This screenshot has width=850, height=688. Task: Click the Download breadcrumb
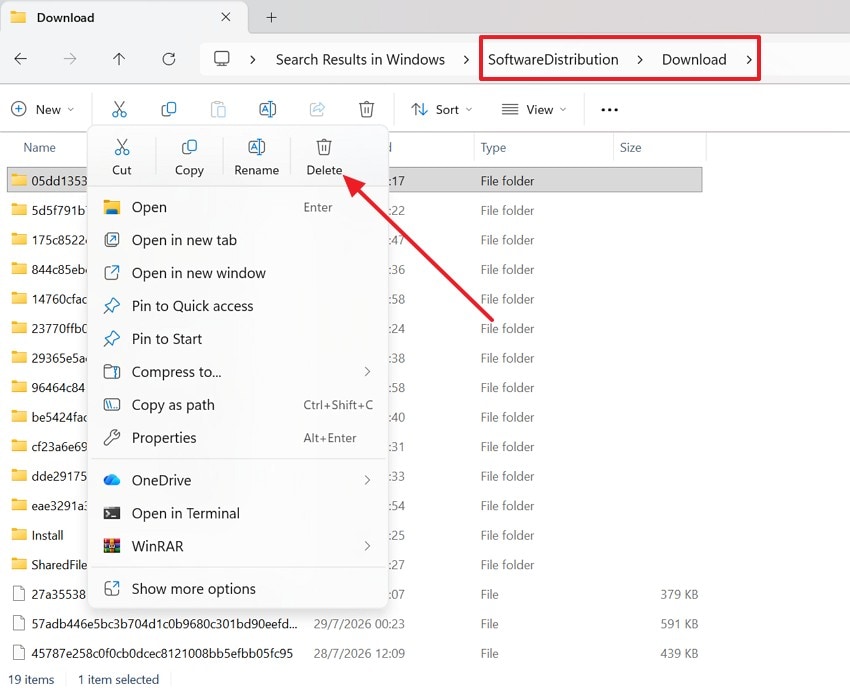coord(694,60)
